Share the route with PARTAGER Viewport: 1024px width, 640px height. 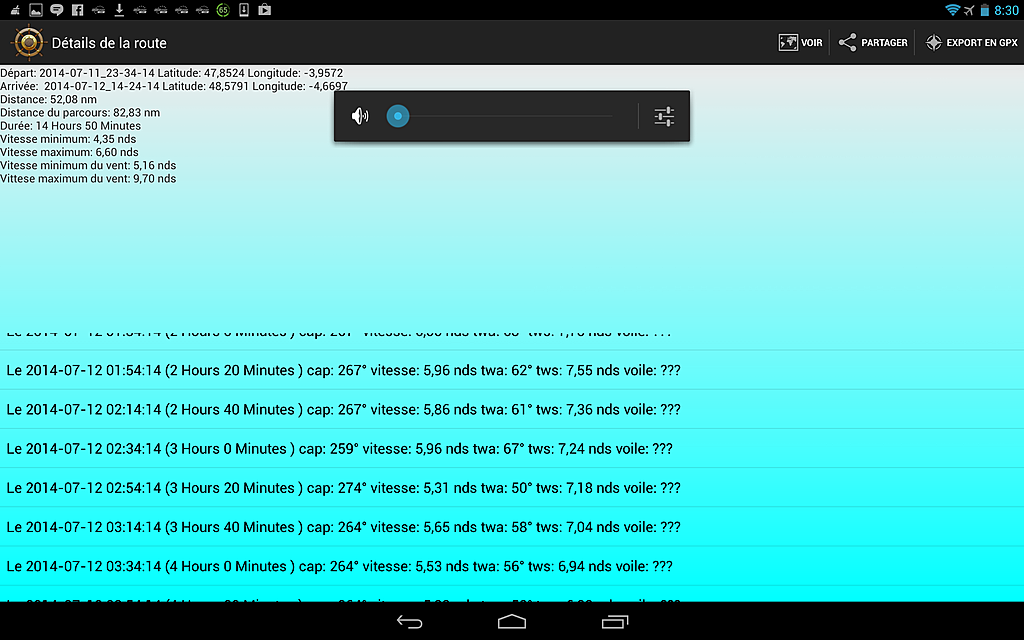[x=872, y=42]
